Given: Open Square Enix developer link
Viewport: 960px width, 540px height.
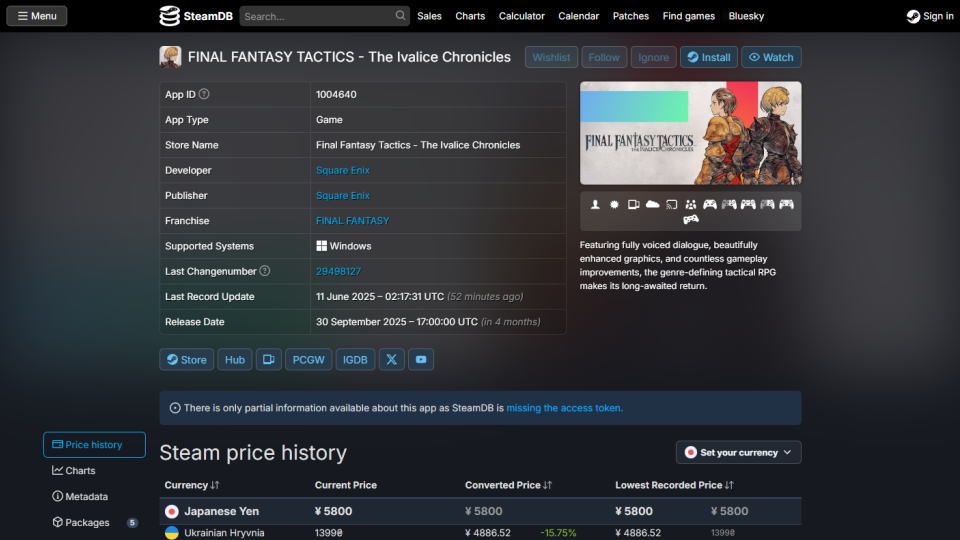Looking at the screenshot, I should [342, 170].
